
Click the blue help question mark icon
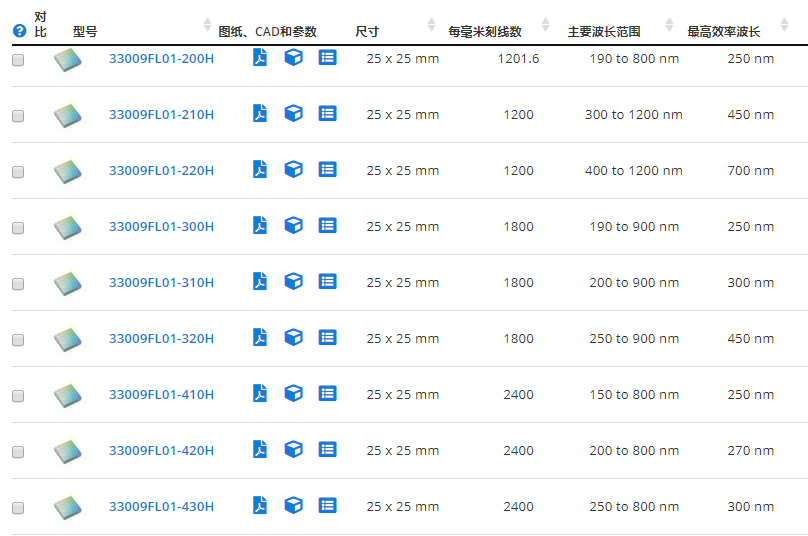[19, 31]
